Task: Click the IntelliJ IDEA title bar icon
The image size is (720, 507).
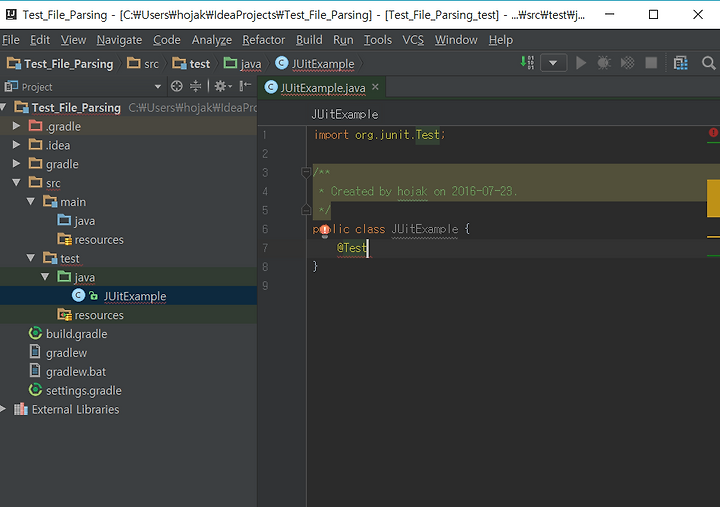Action: tap(11, 14)
